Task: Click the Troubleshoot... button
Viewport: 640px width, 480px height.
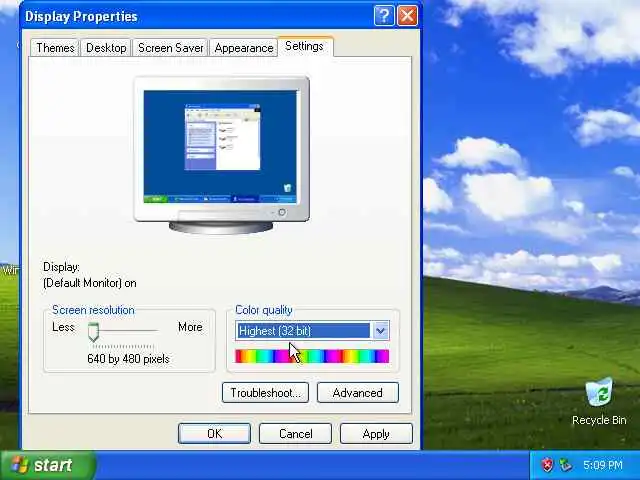Action: (265, 393)
